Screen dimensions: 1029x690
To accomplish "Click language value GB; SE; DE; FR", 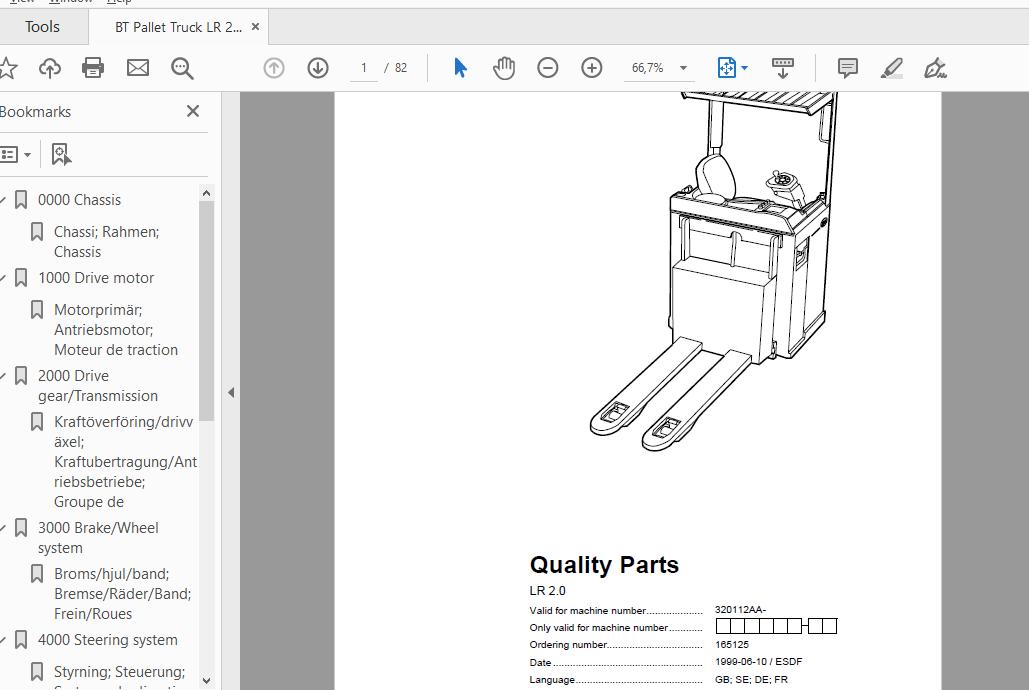I will click(x=751, y=679).
